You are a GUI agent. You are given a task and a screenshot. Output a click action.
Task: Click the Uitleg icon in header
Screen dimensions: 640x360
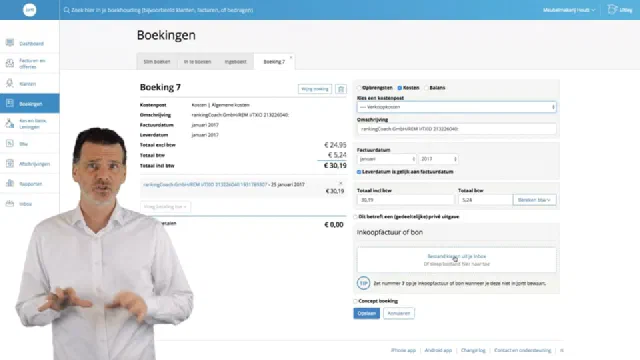point(612,10)
